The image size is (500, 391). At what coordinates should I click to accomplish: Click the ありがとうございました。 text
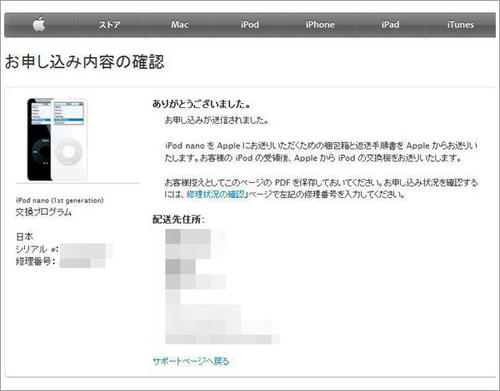(202, 104)
